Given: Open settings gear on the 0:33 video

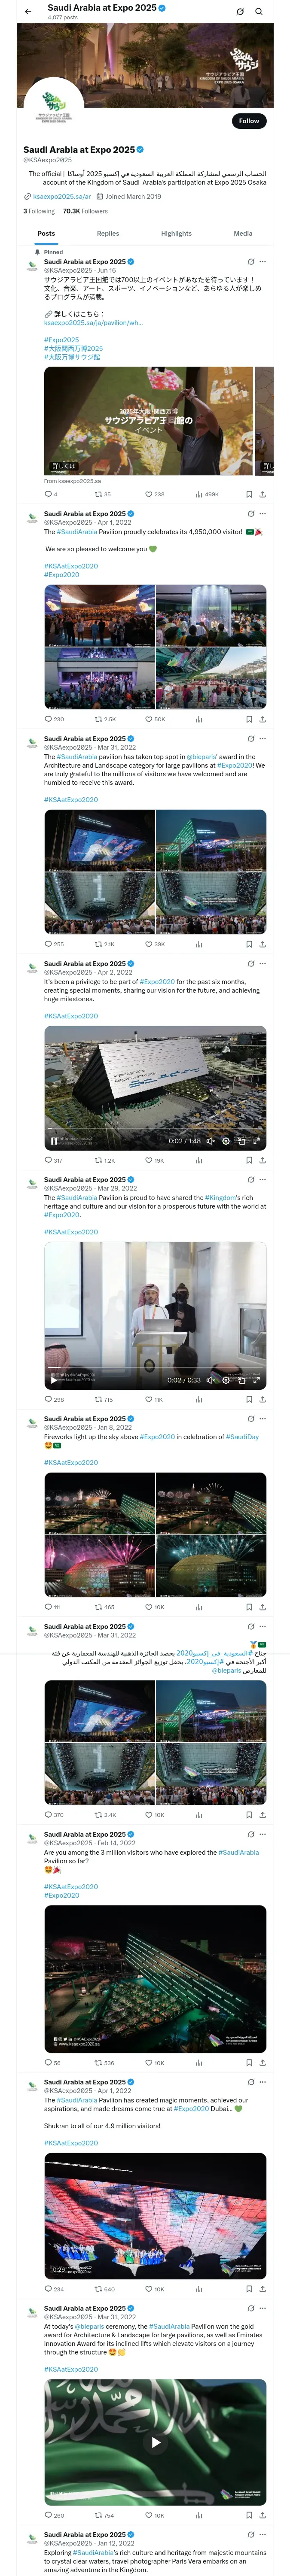Looking at the screenshot, I should (225, 1380).
